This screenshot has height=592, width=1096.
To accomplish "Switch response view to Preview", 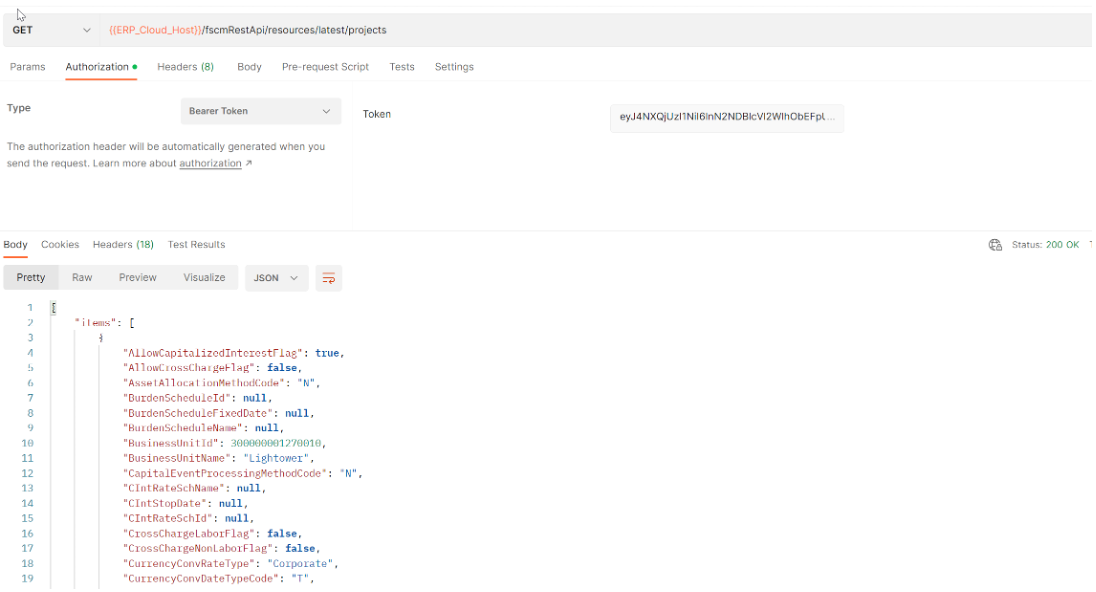I will tap(138, 277).
